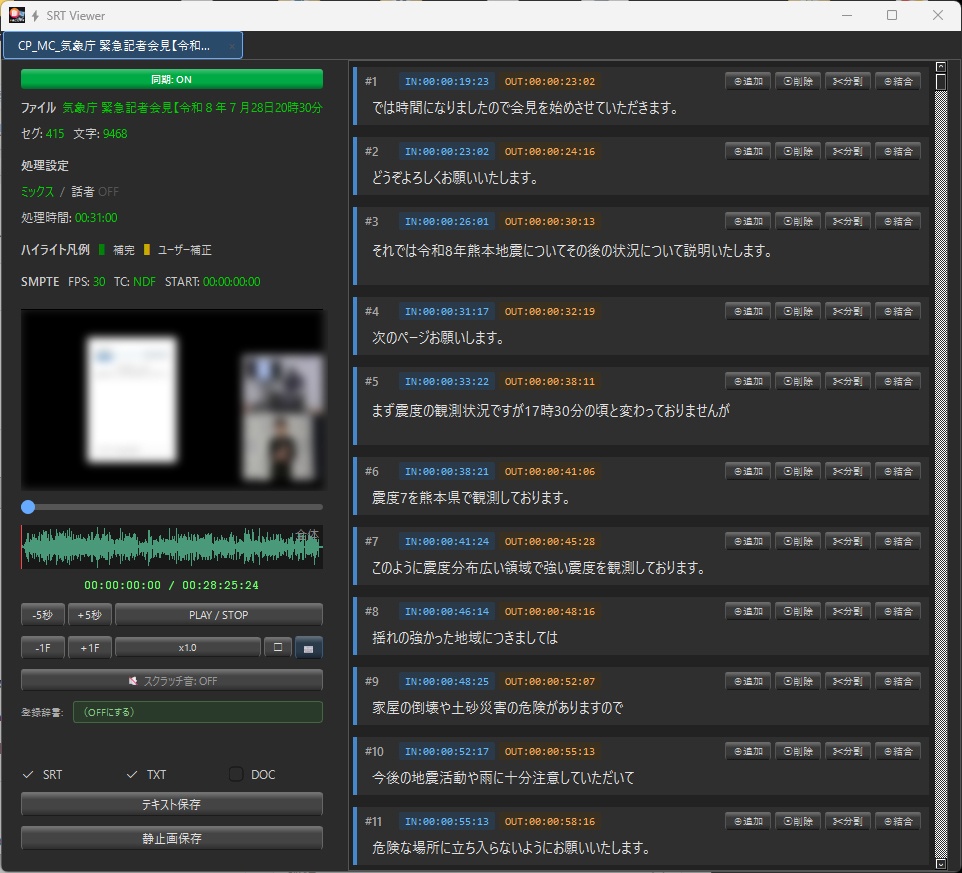This screenshot has height=873, width=962.
Task: Merge segment #4 using the 結合 button
Action: pos(898,311)
